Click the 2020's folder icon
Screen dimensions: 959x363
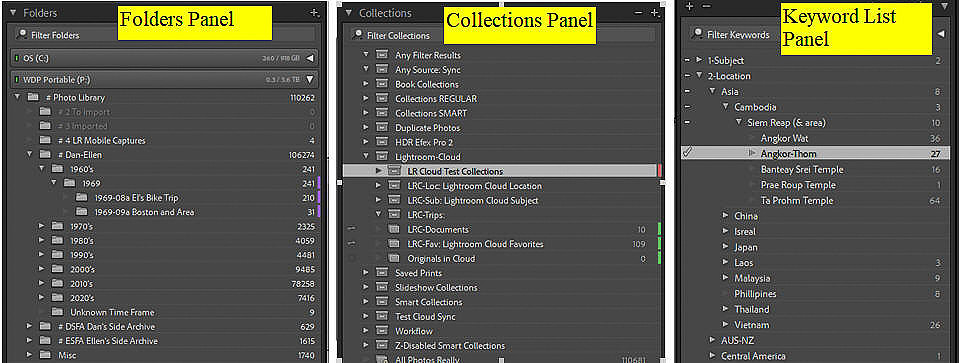pyautogui.click(x=57, y=298)
